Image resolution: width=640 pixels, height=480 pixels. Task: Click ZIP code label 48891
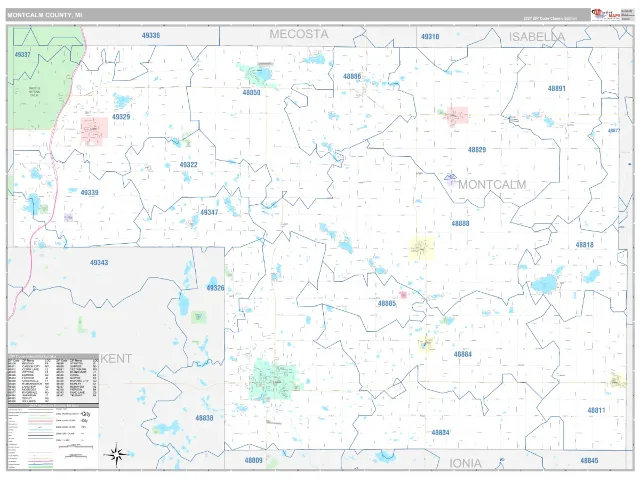pos(557,89)
